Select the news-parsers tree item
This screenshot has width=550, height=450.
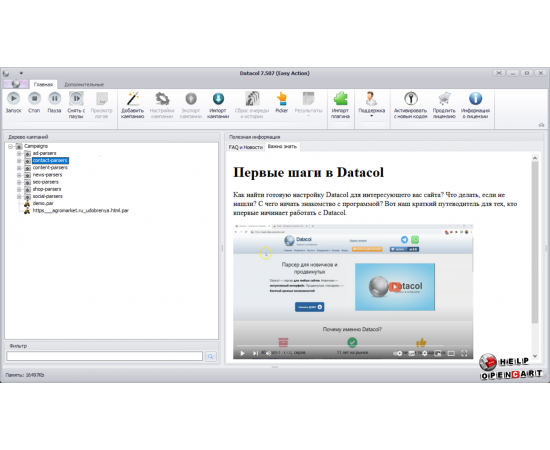47,175
